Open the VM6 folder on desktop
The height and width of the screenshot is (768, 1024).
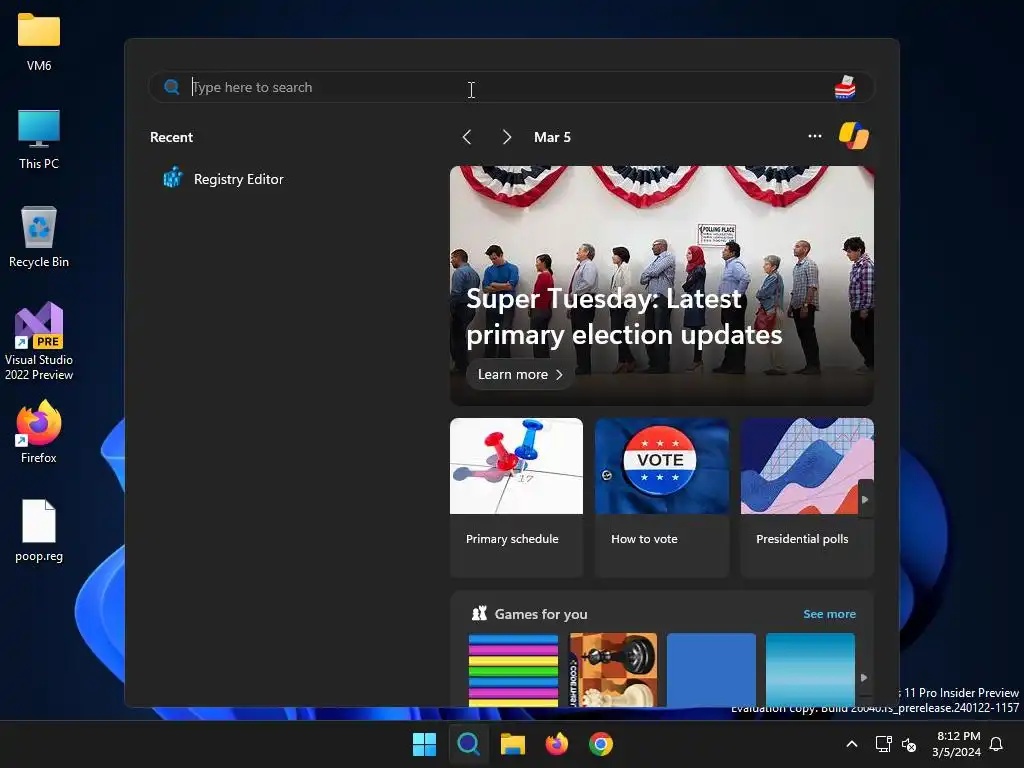point(39,42)
